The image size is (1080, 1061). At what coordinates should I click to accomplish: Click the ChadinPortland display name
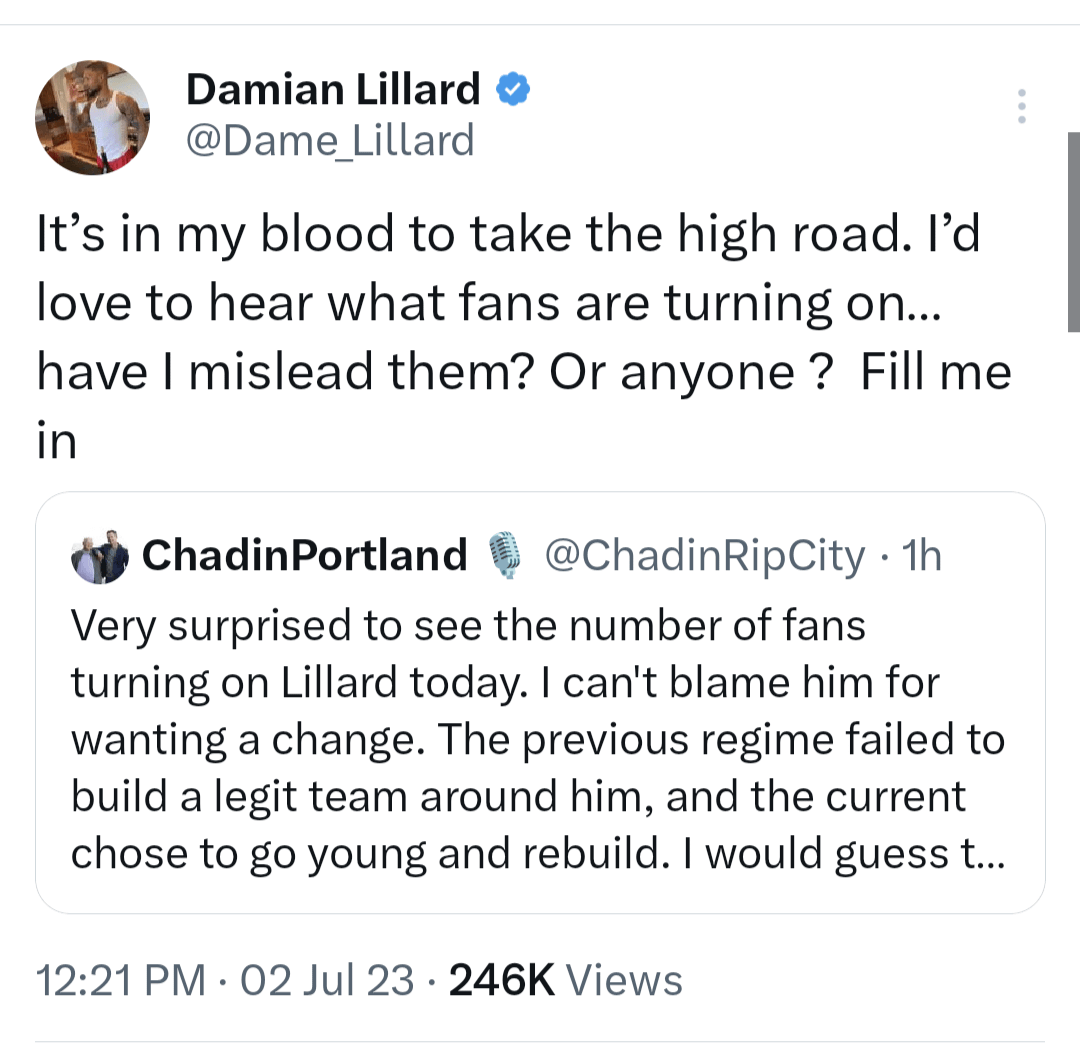coord(305,555)
